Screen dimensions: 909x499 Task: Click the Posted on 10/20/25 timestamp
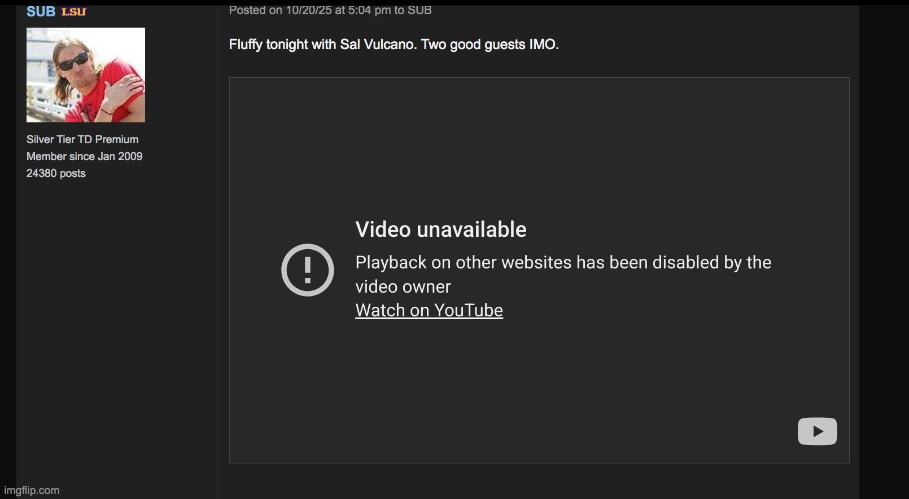click(310, 10)
